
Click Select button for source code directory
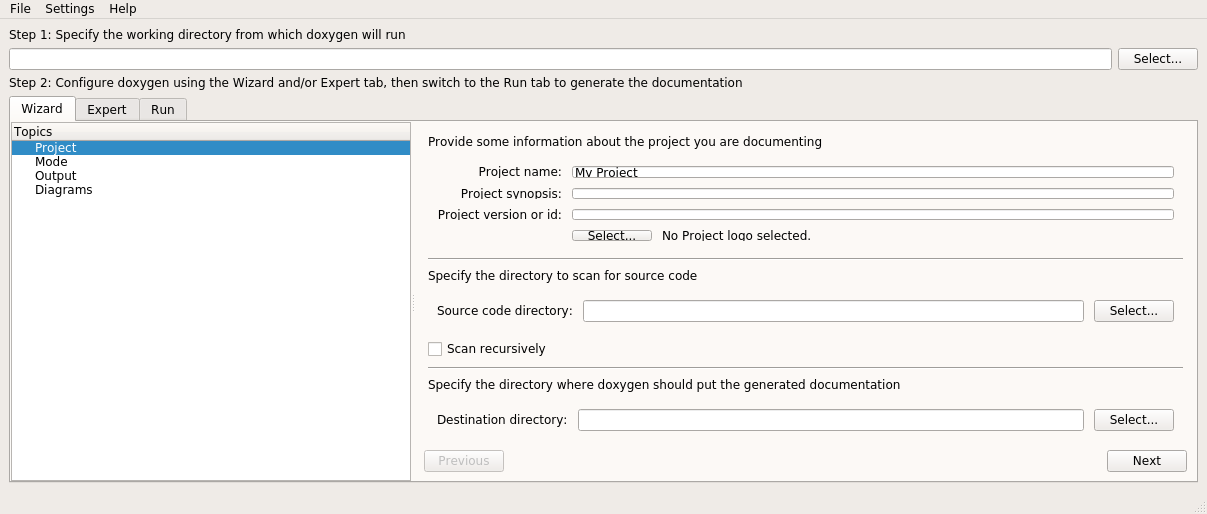tap(1134, 311)
